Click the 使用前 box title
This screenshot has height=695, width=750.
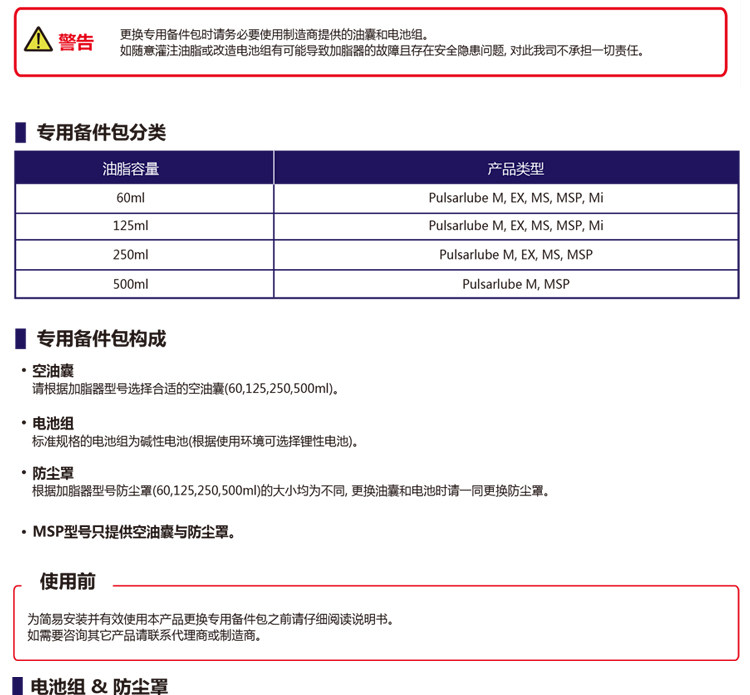(67, 582)
